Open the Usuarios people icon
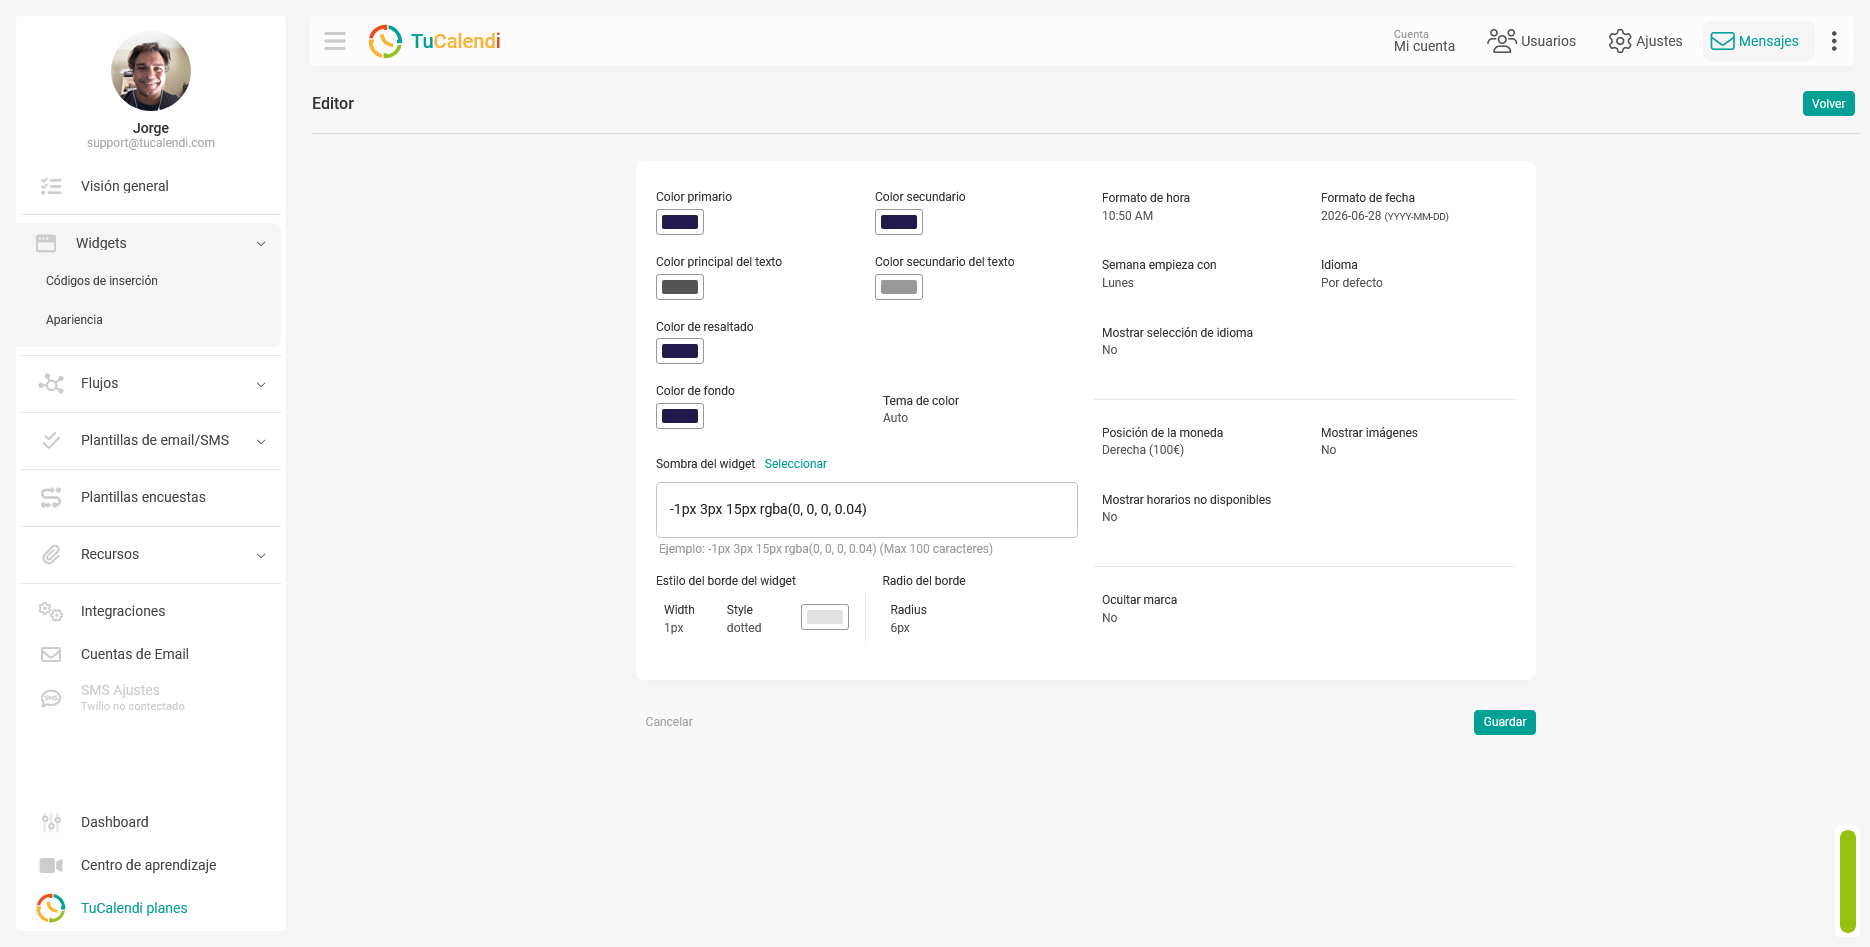Screen dimensions: 1870x947 point(1501,41)
